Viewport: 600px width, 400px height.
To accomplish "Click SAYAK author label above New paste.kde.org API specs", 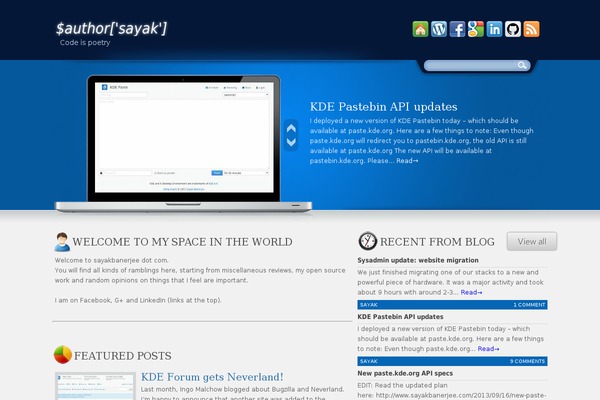I will click(368, 361).
